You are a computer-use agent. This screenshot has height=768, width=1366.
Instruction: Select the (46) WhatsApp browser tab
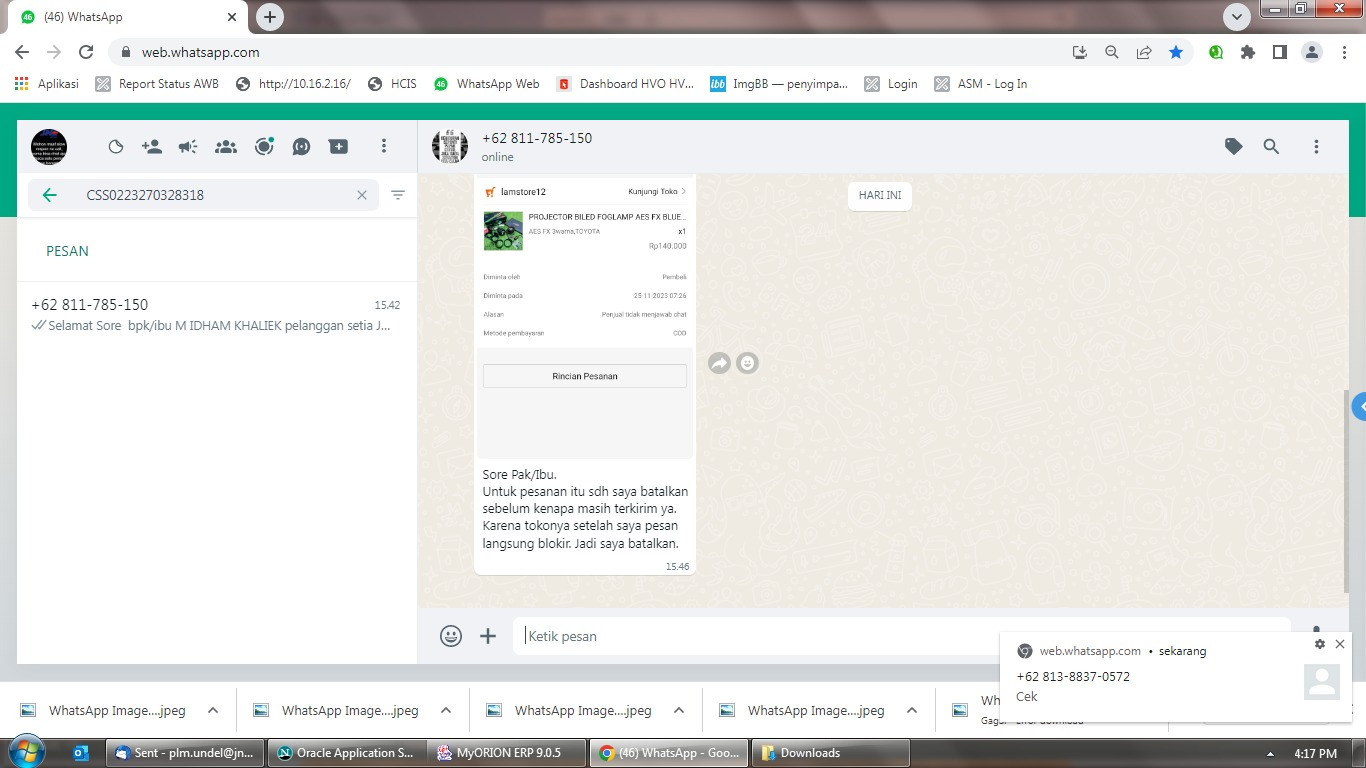pos(129,17)
